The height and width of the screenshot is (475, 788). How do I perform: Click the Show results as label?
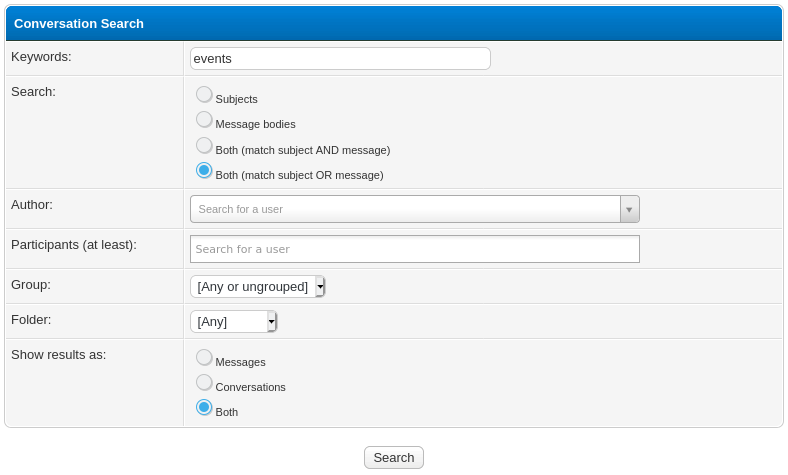[x=58, y=354]
